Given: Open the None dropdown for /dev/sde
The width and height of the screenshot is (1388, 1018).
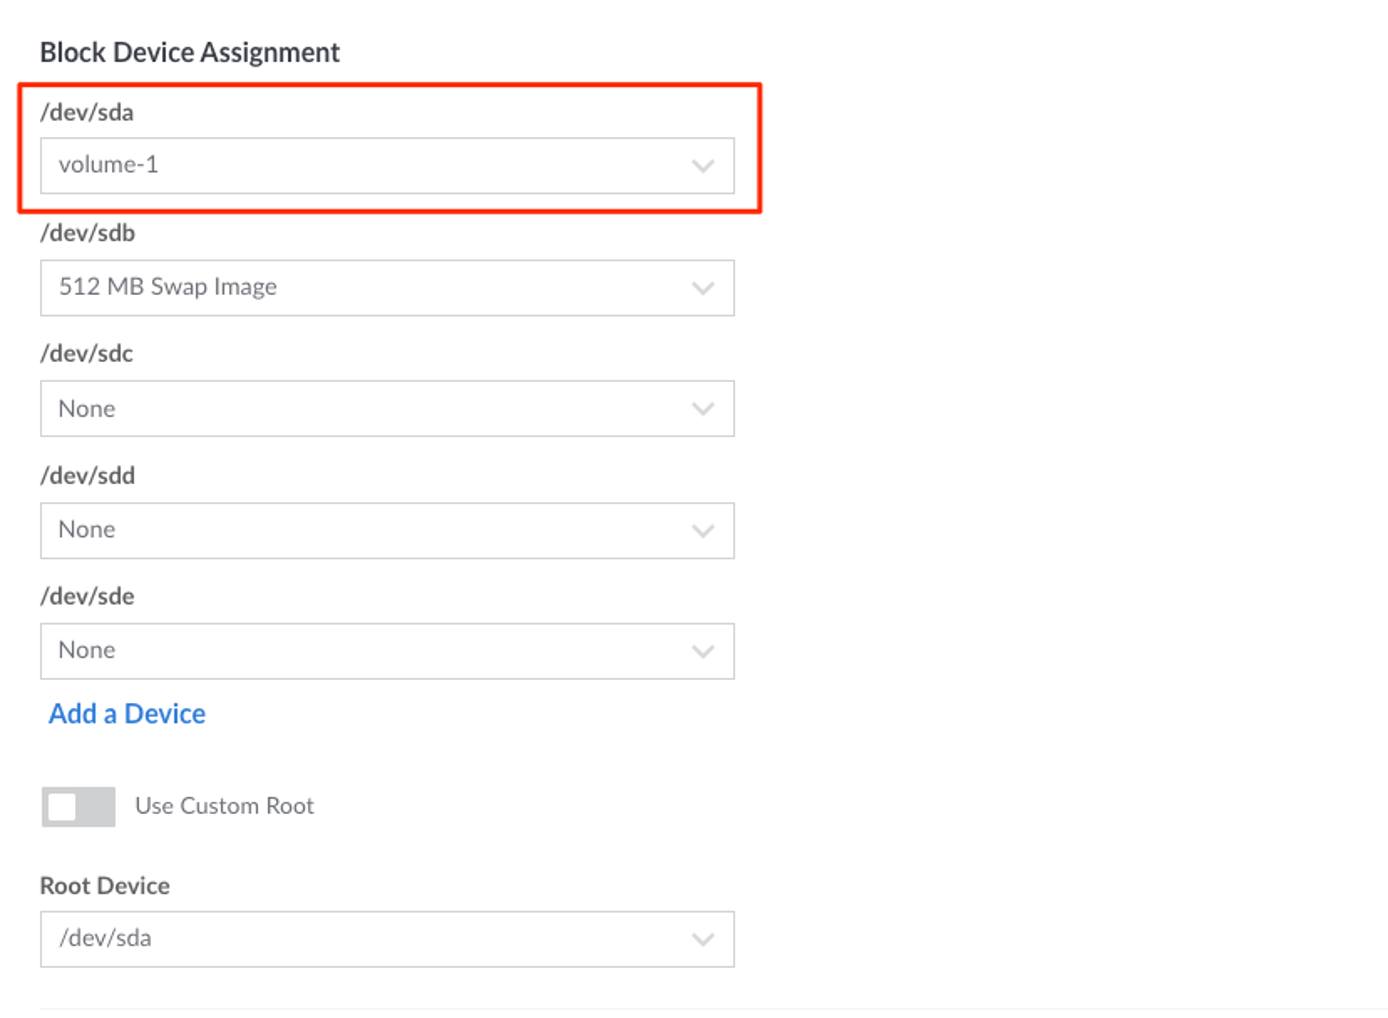Looking at the screenshot, I should [x=387, y=650].
